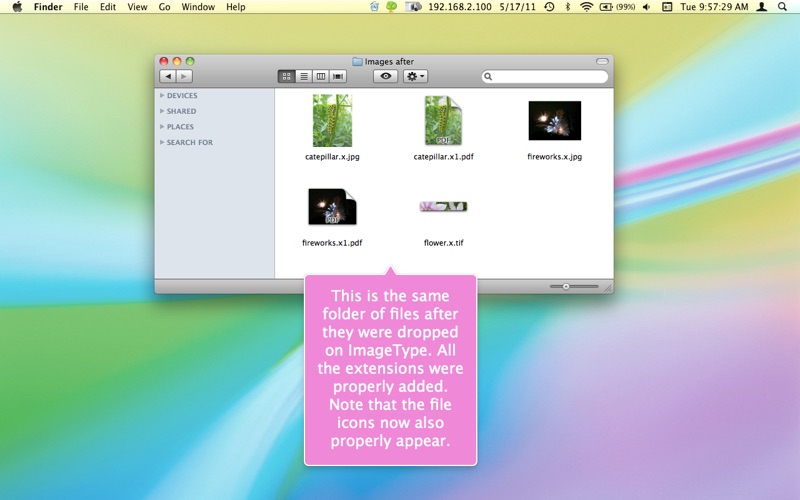Click the flower.x.tif file name
The height and width of the screenshot is (500, 800).
click(x=443, y=243)
